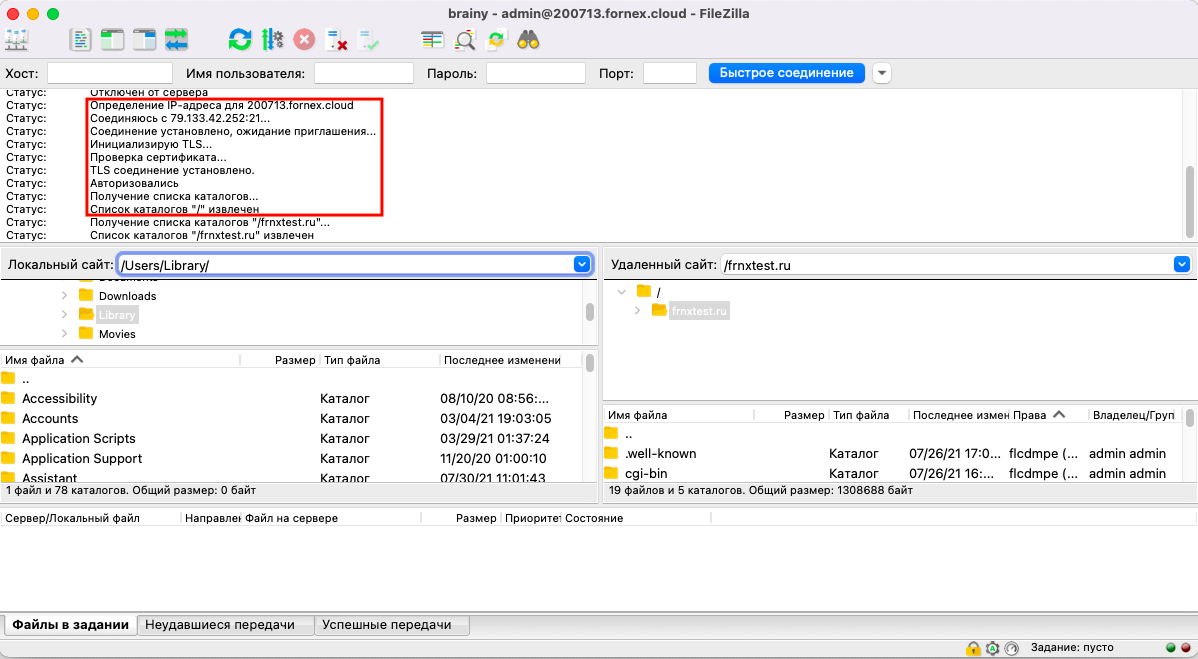This screenshot has height=659, width=1198.
Task: Toggle the remote directory tree view
Action: [144, 40]
